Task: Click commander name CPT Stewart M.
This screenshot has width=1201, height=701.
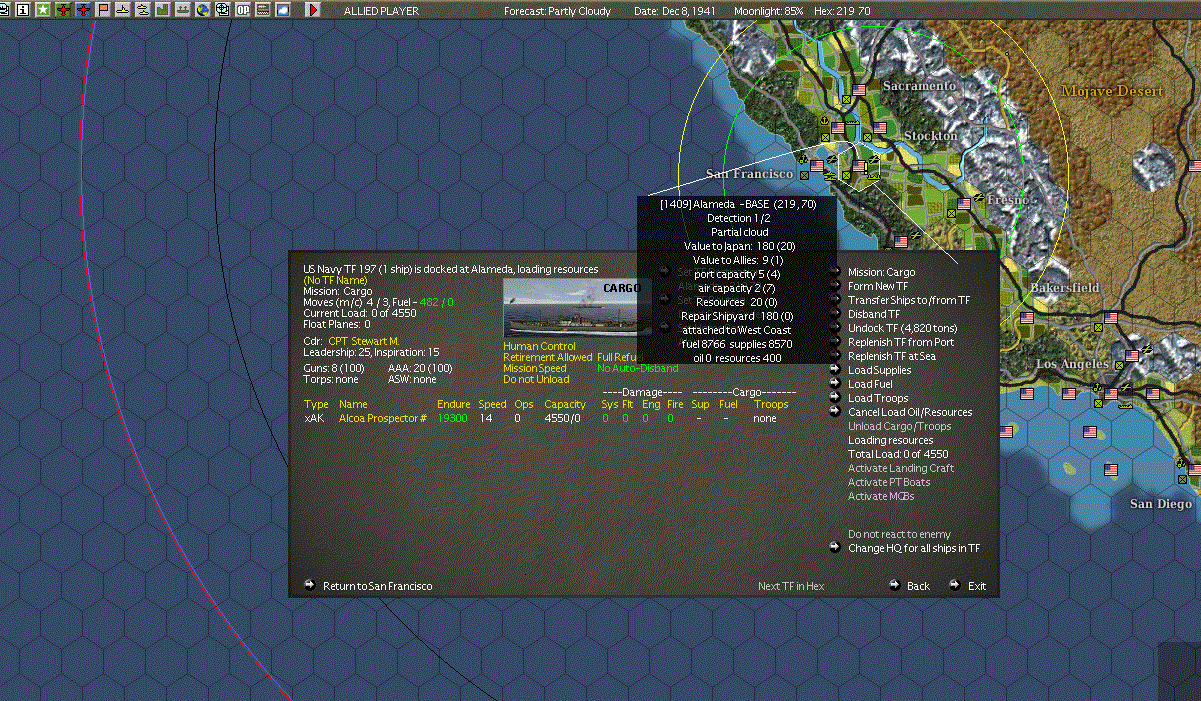Action: (x=363, y=341)
